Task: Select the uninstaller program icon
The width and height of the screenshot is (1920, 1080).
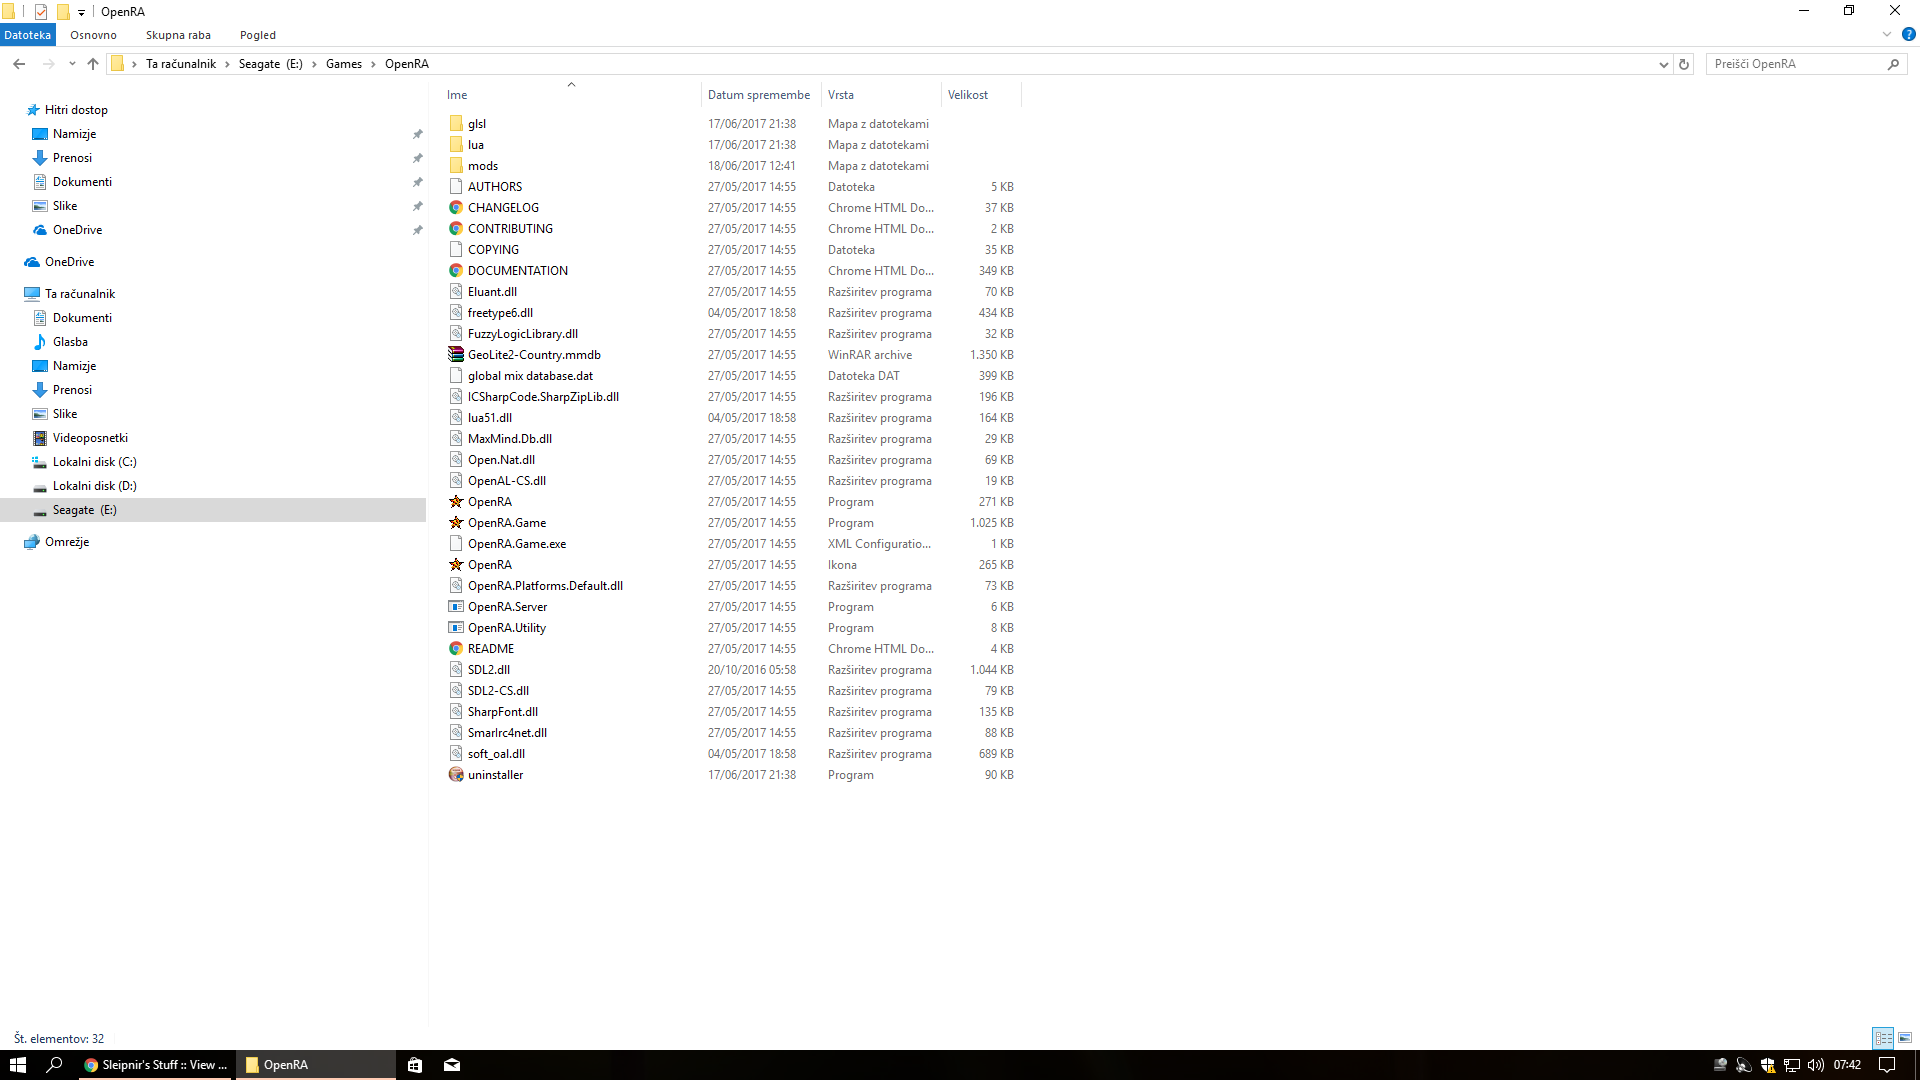Action: [x=456, y=775]
